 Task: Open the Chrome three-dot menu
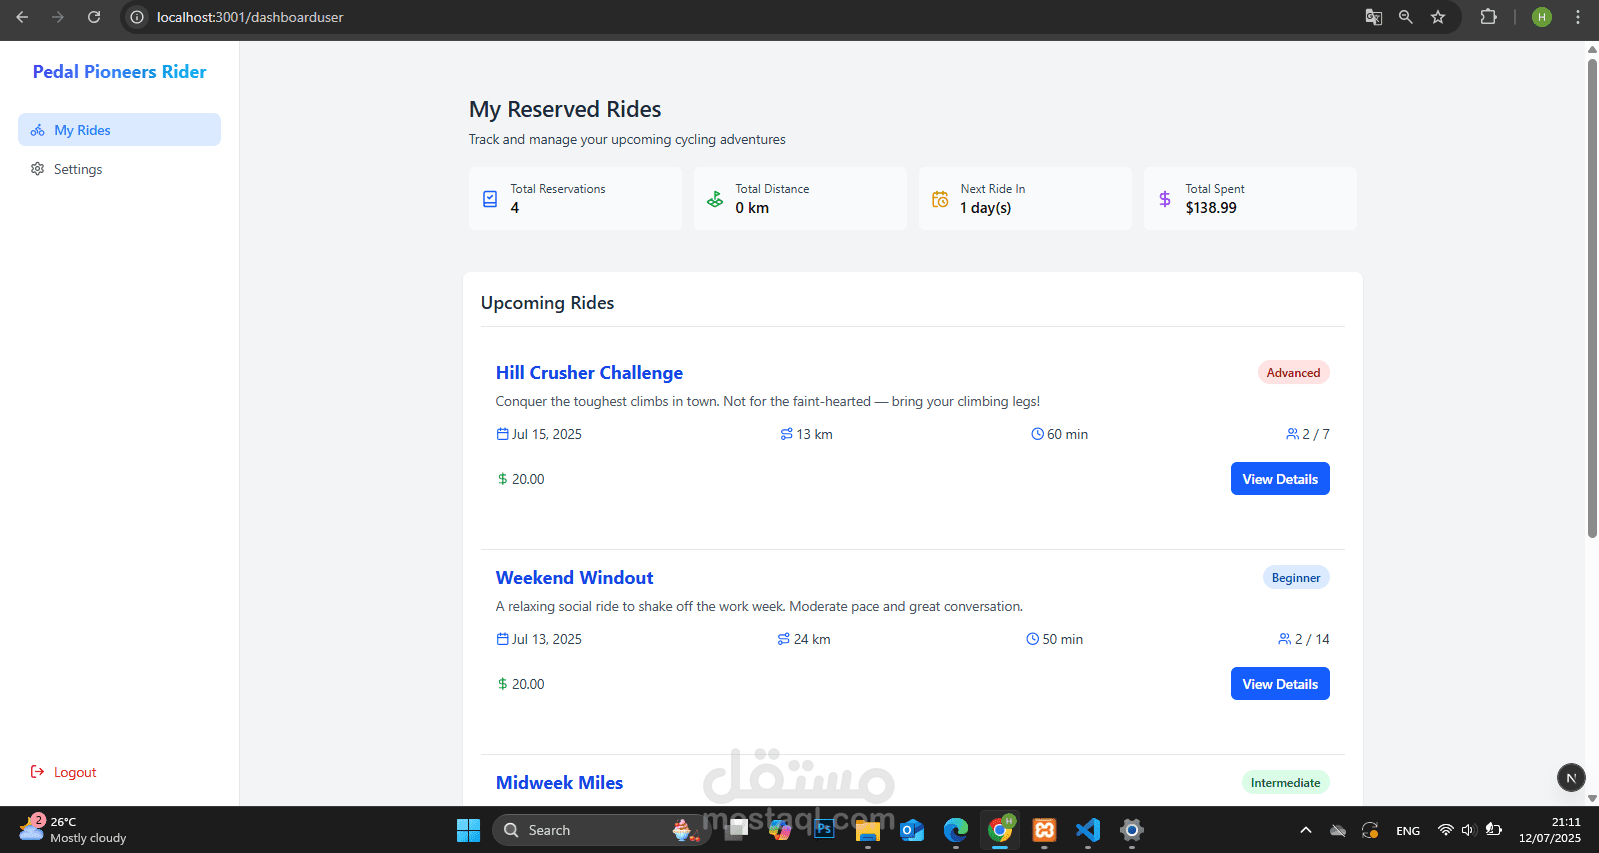coord(1578,17)
